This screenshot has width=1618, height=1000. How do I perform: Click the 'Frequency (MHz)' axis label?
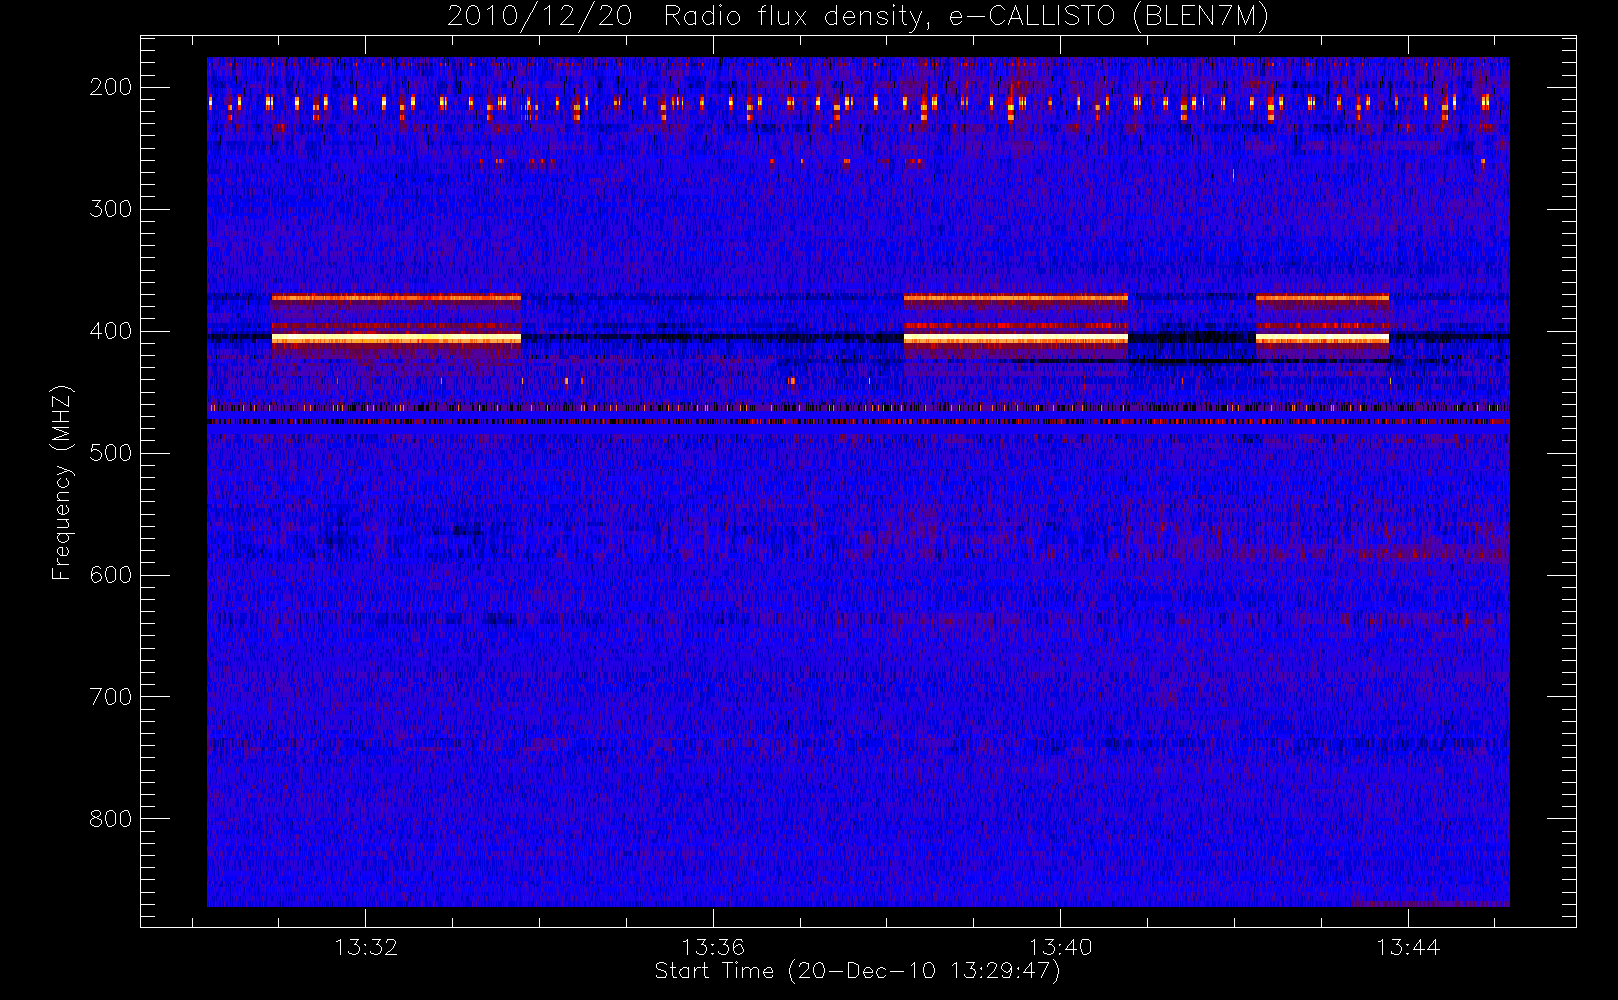click(x=62, y=483)
